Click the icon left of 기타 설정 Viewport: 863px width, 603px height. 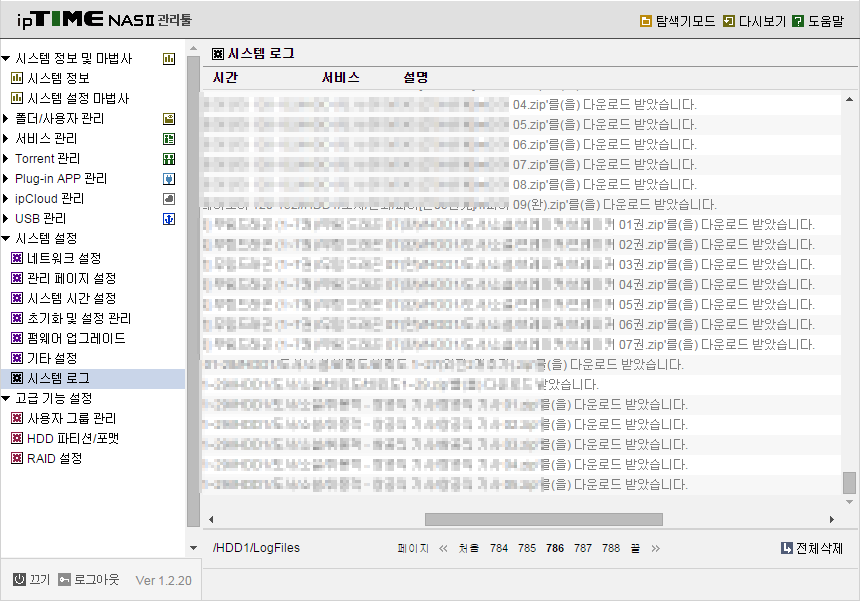point(17,358)
